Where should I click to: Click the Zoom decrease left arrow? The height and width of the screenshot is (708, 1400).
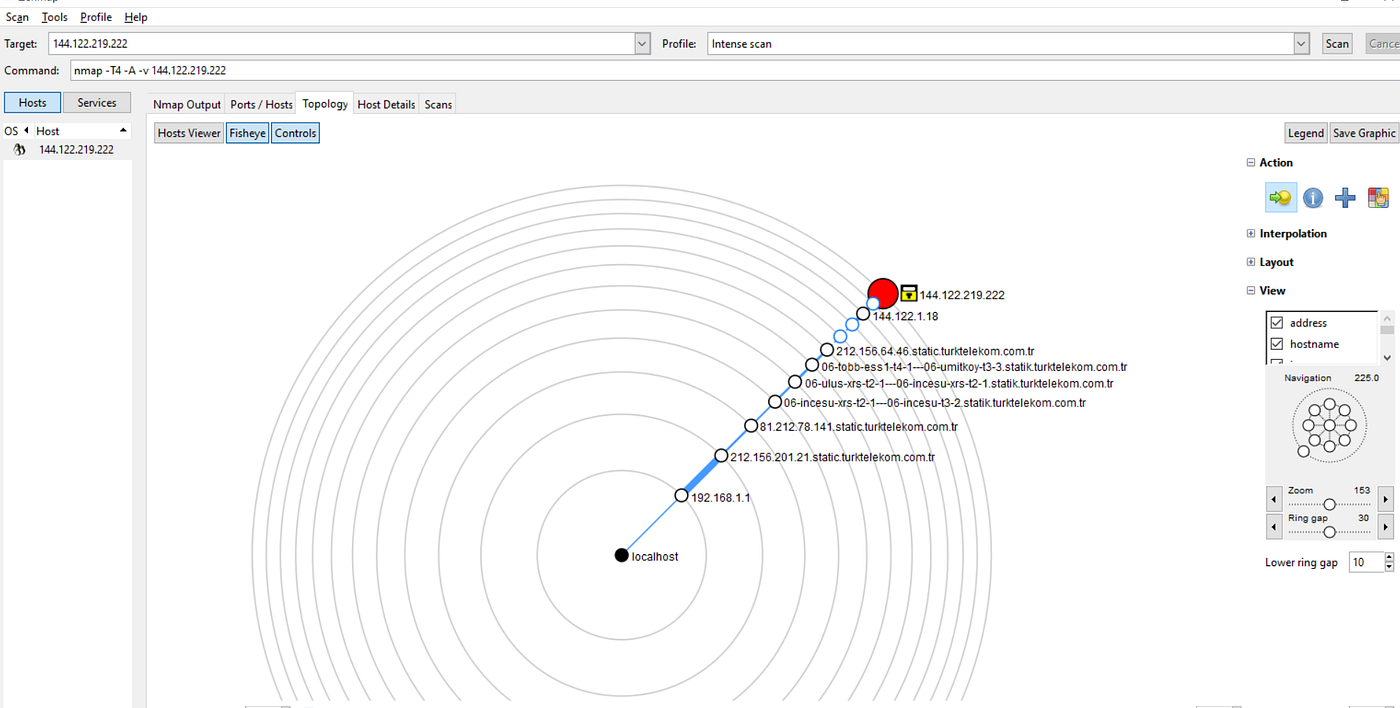[1274, 498]
